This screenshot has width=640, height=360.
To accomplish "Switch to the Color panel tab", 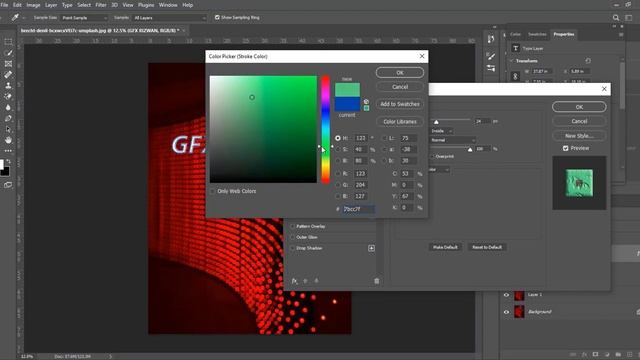I will (515, 34).
